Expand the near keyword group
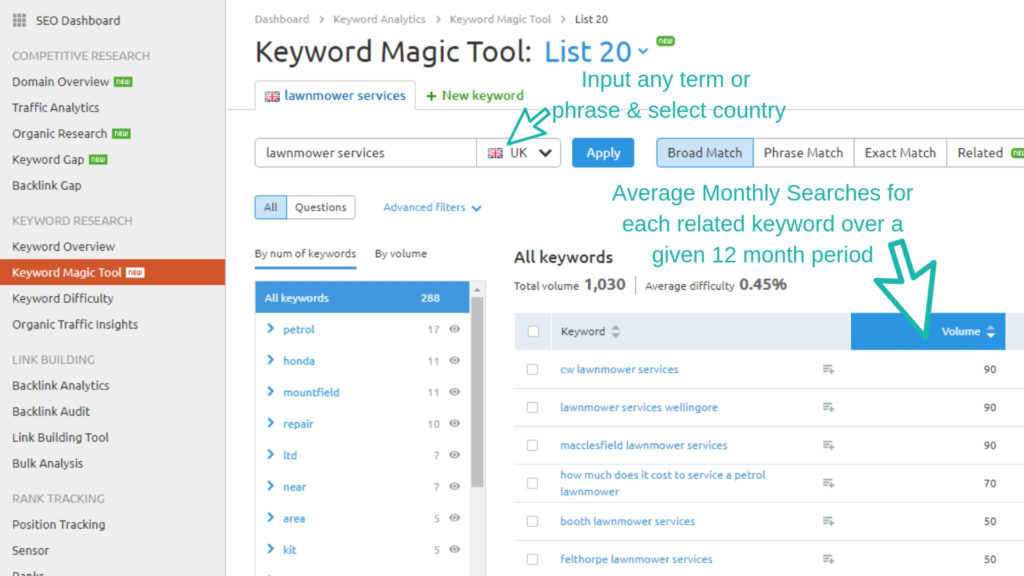The width and height of the screenshot is (1024, 576). click(270, 485)
